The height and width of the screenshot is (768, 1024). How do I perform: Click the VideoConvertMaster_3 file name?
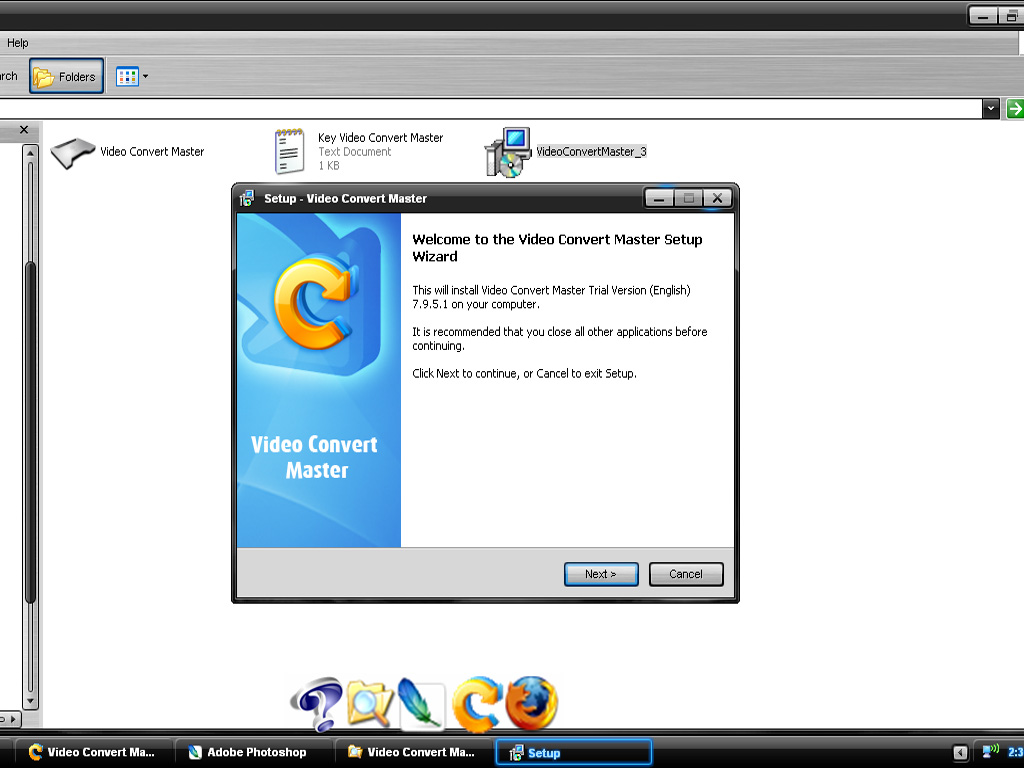(x=591, y=152)
